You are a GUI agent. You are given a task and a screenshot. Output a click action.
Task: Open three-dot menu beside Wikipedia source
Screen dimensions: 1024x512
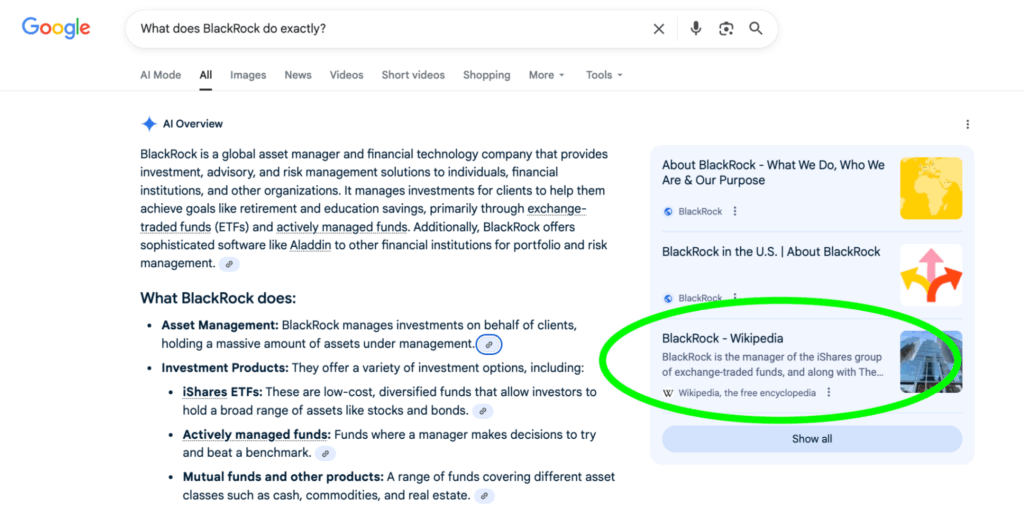click(x=829, y=393)
